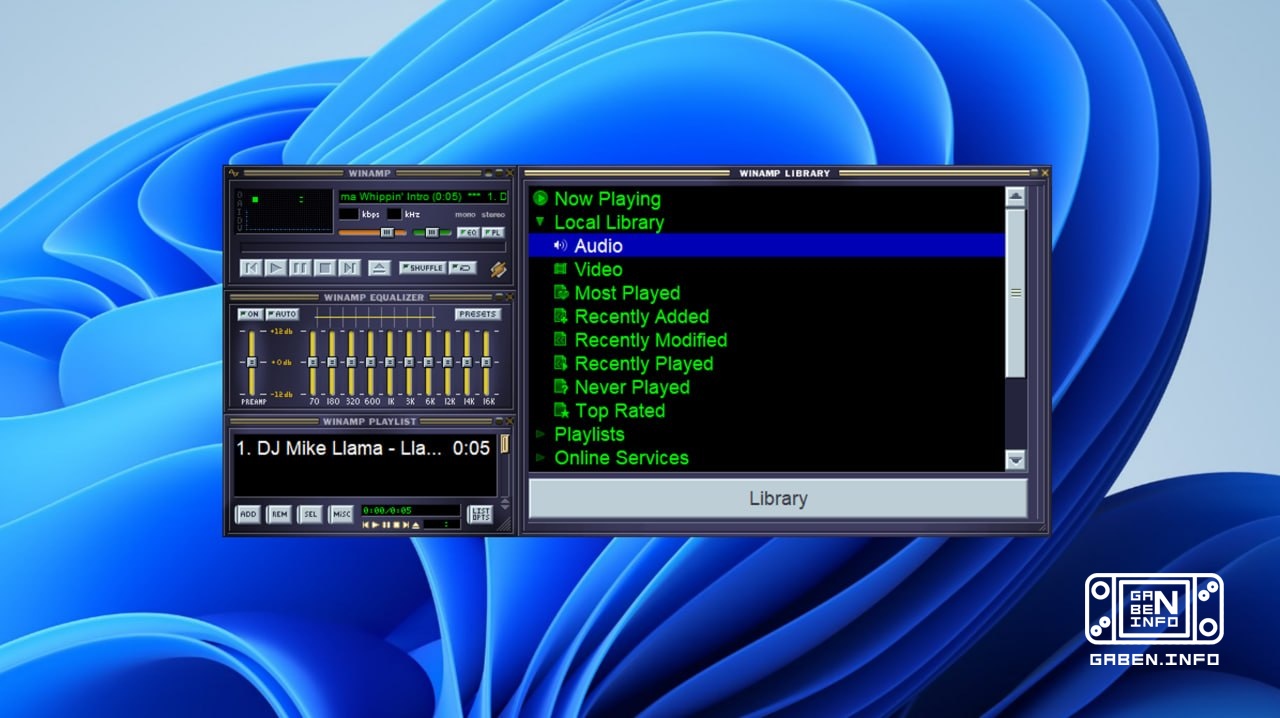Viewport: 1280px width, 718px height.
Task: Click the Play button in the Winamp main window
Action: coord(276,268)
